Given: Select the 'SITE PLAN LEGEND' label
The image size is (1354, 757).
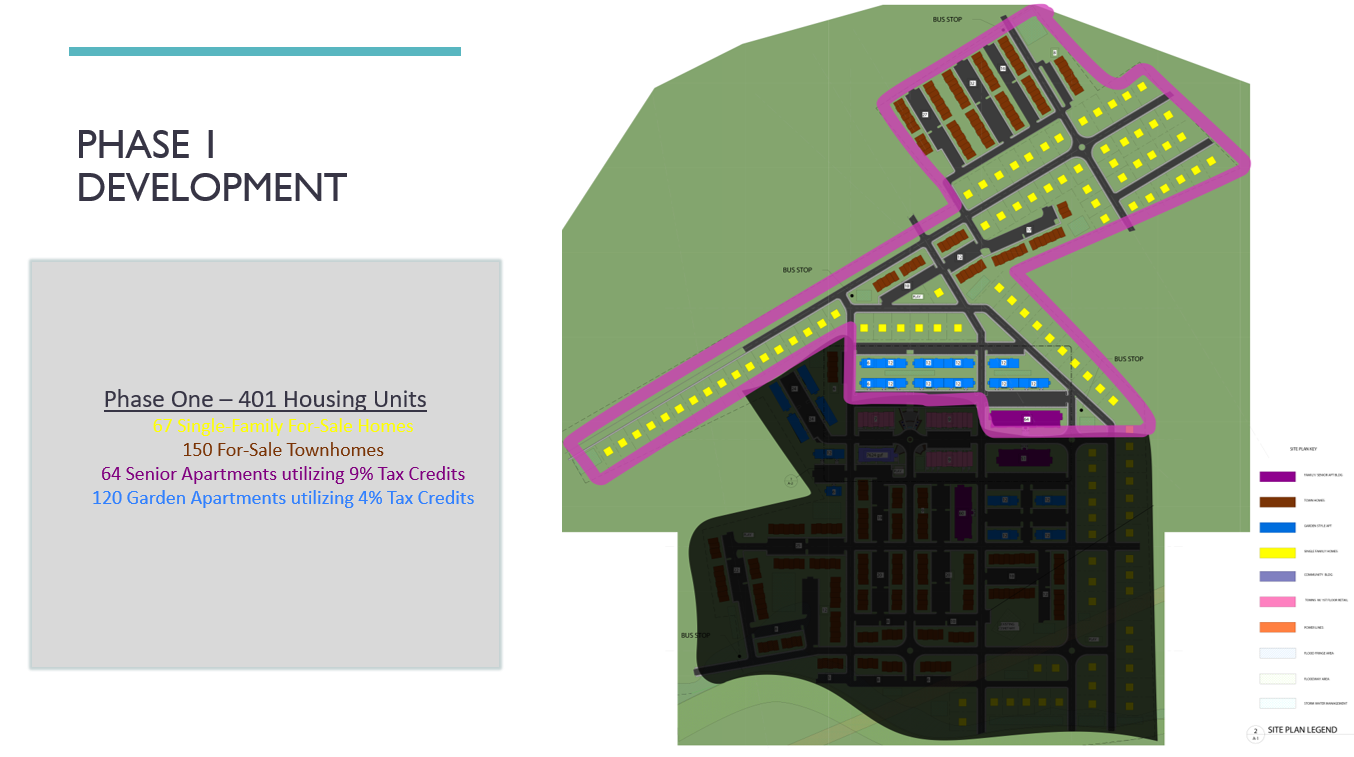Looking at the screenshot, I should click(1302, 731).
